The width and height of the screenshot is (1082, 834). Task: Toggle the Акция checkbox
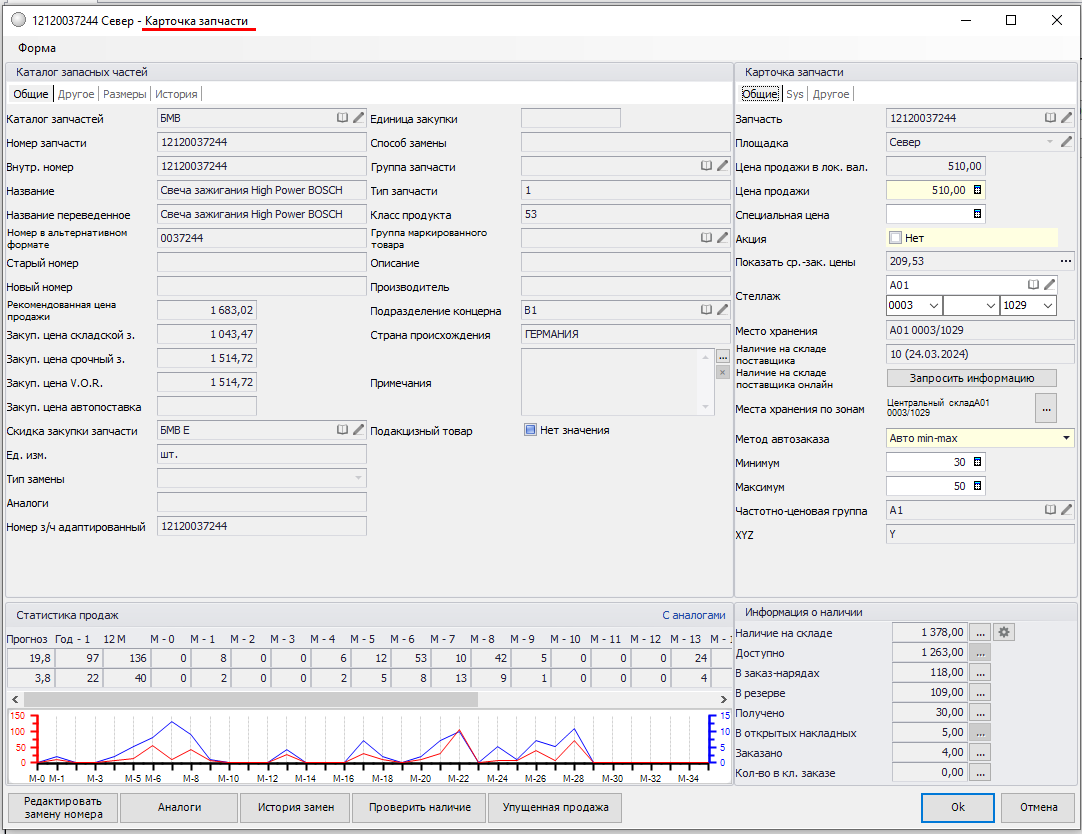point(895,238)
